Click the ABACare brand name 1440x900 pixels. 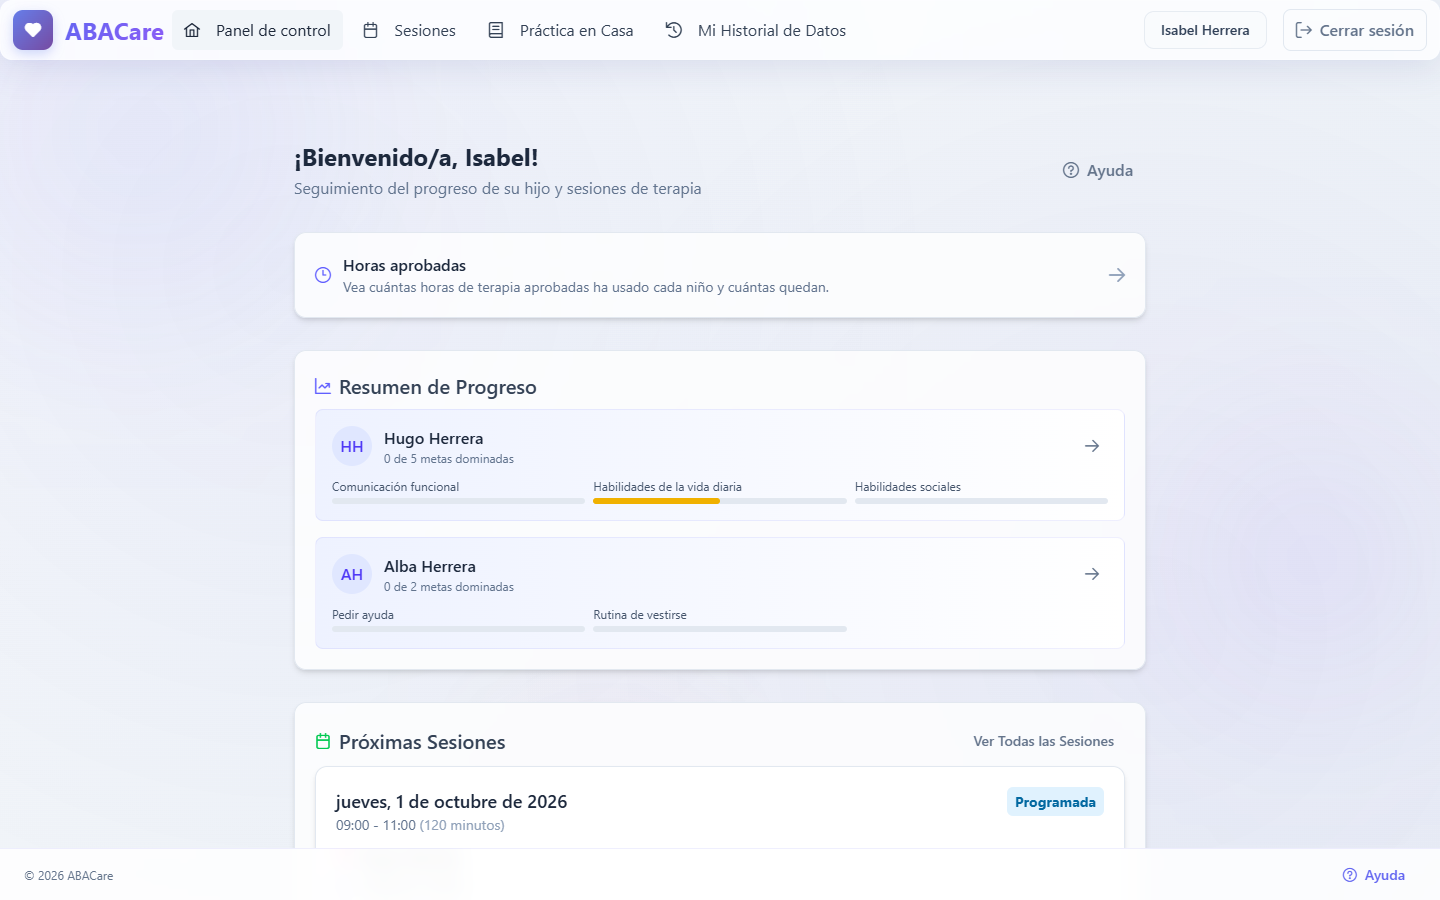114,31
